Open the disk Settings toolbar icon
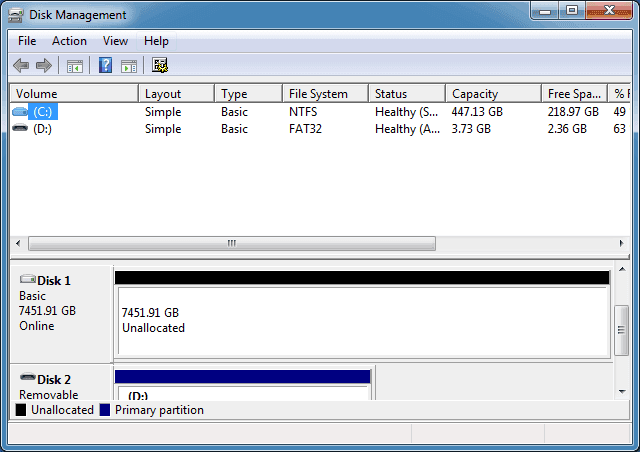Viewport: 640px width, 452px height. click(x=160, y=65)
